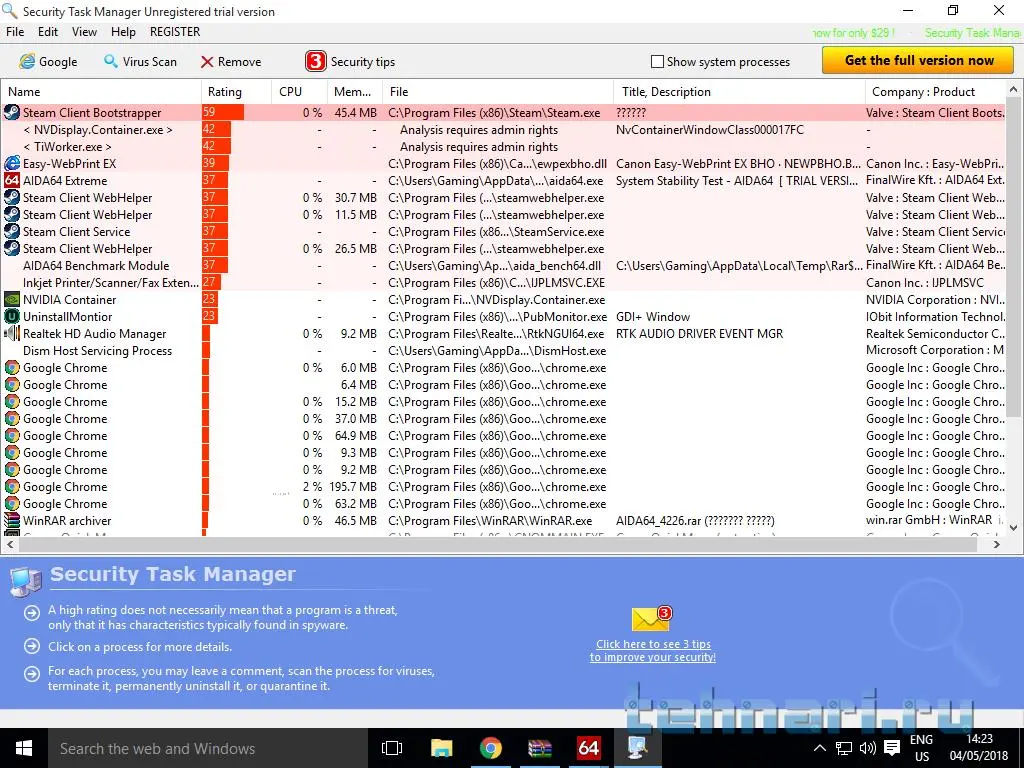The width and height of the screenshot is (1024, 768).
Task: Open the View menu
Action: [84, 32]
